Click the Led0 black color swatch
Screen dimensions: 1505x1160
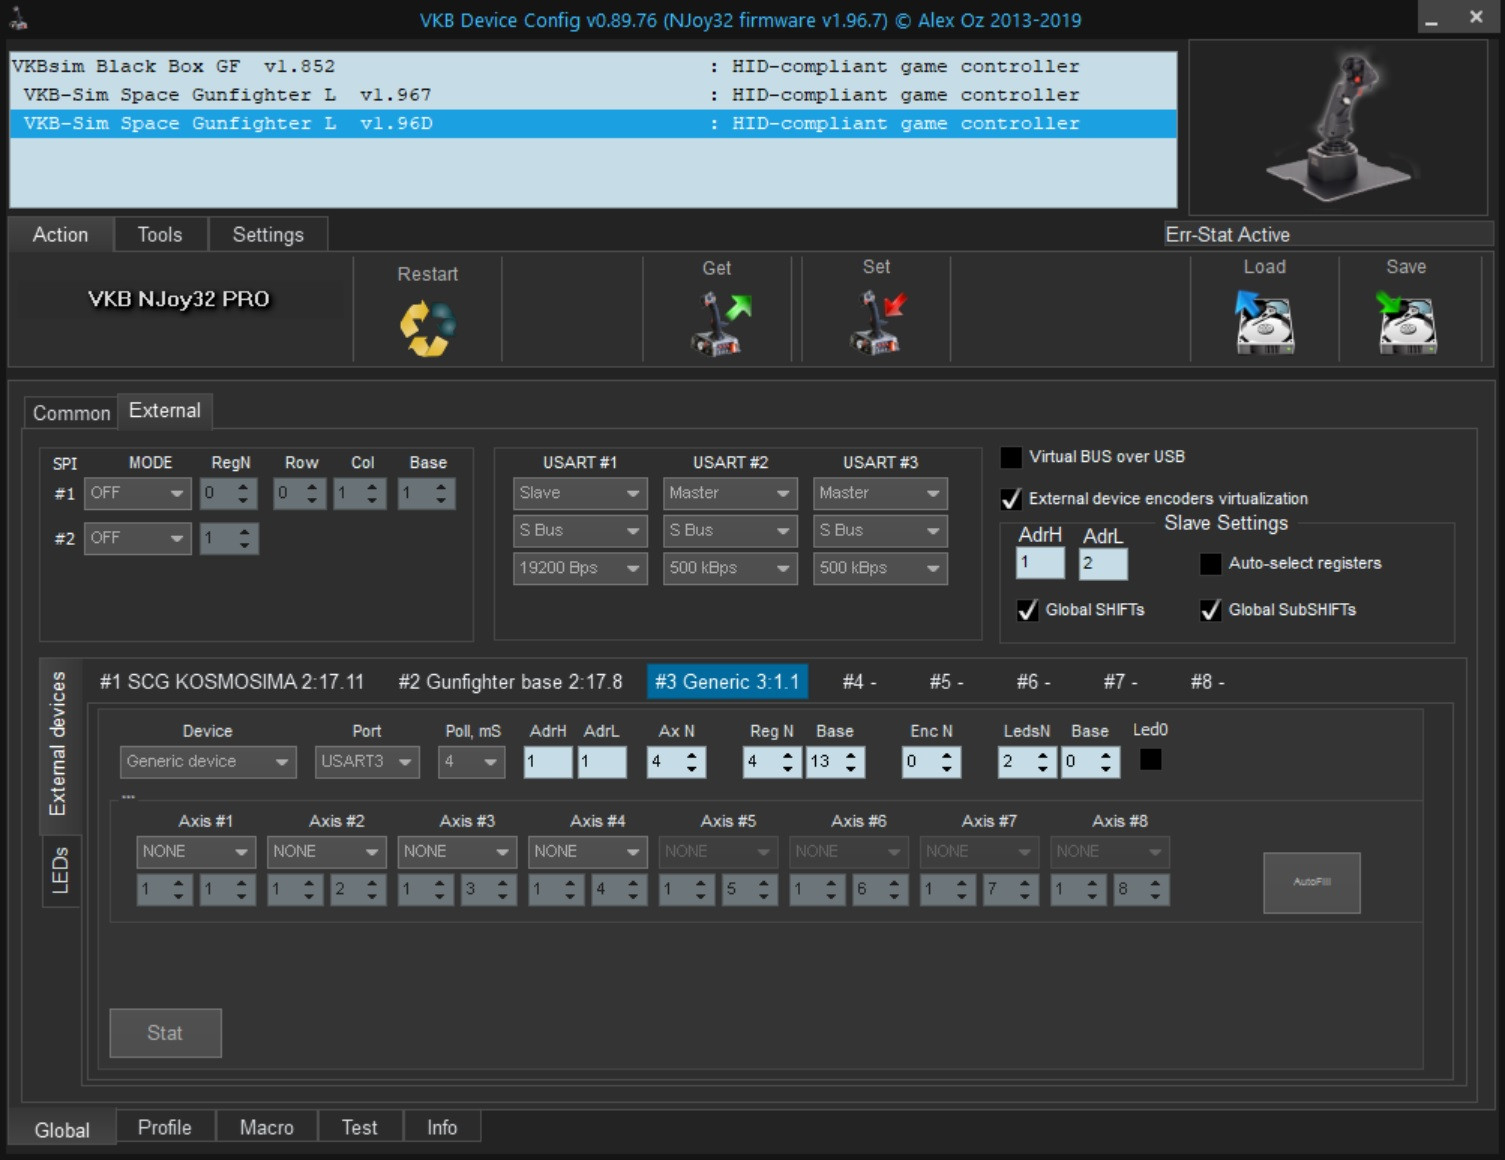1150,760
